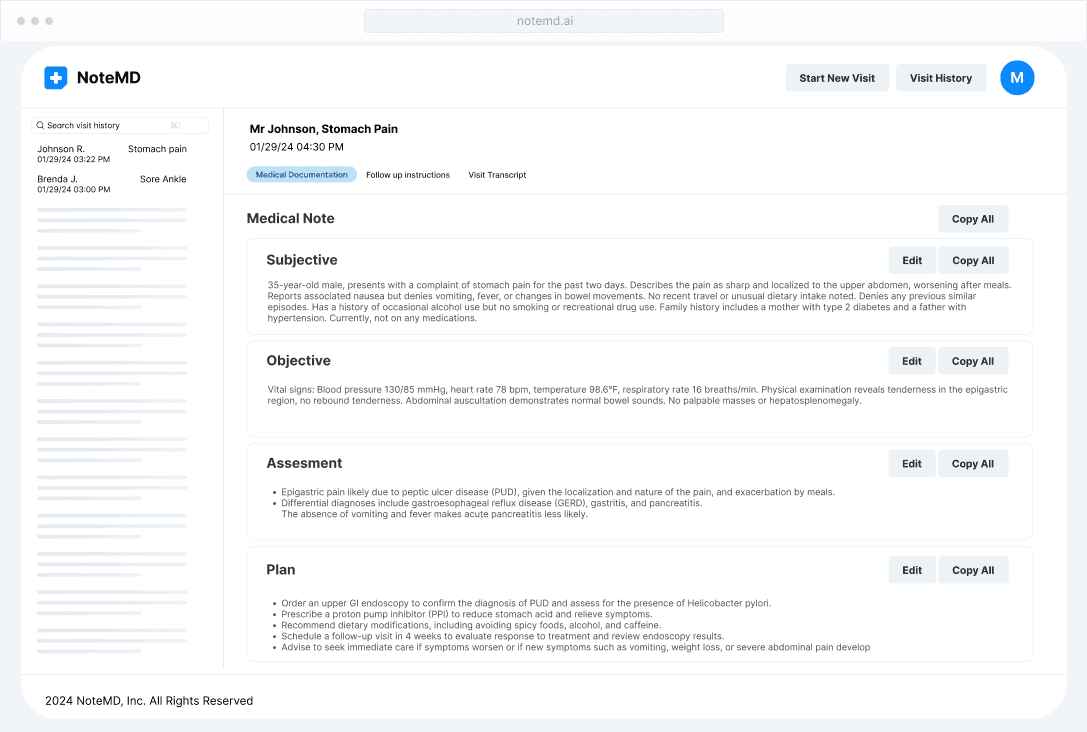Switch to Medical Documentation tab
Viewport: 1087px width, 732px height.
pyautogui.click(x=301, y=175)
